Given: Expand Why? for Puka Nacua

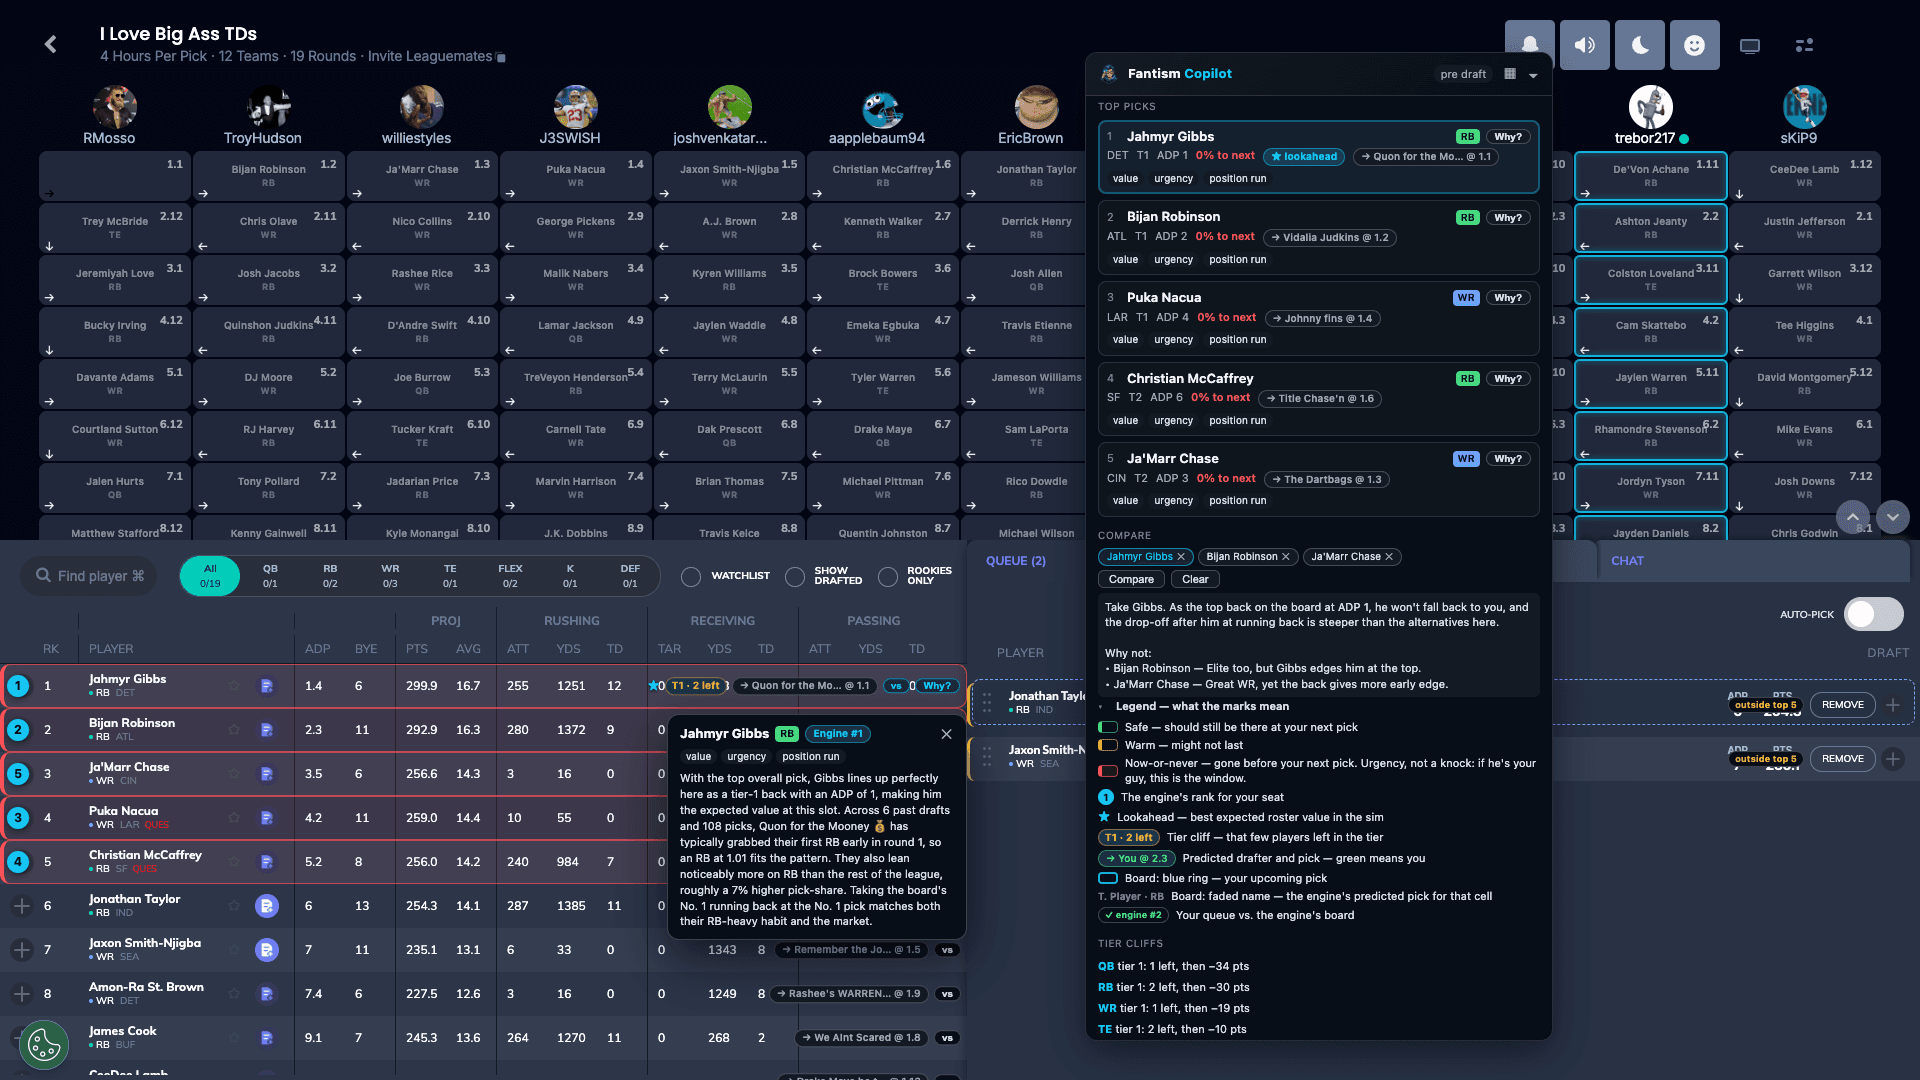Looking at the screenshot, I should [x=1508, y=298].
